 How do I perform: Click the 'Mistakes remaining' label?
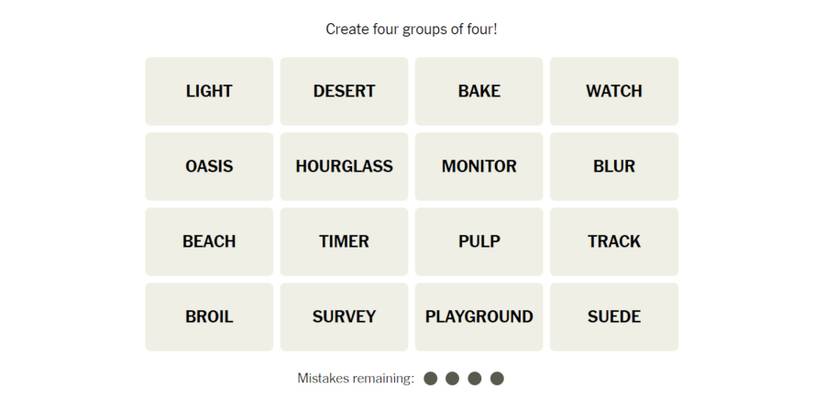[x=355, y=378]
